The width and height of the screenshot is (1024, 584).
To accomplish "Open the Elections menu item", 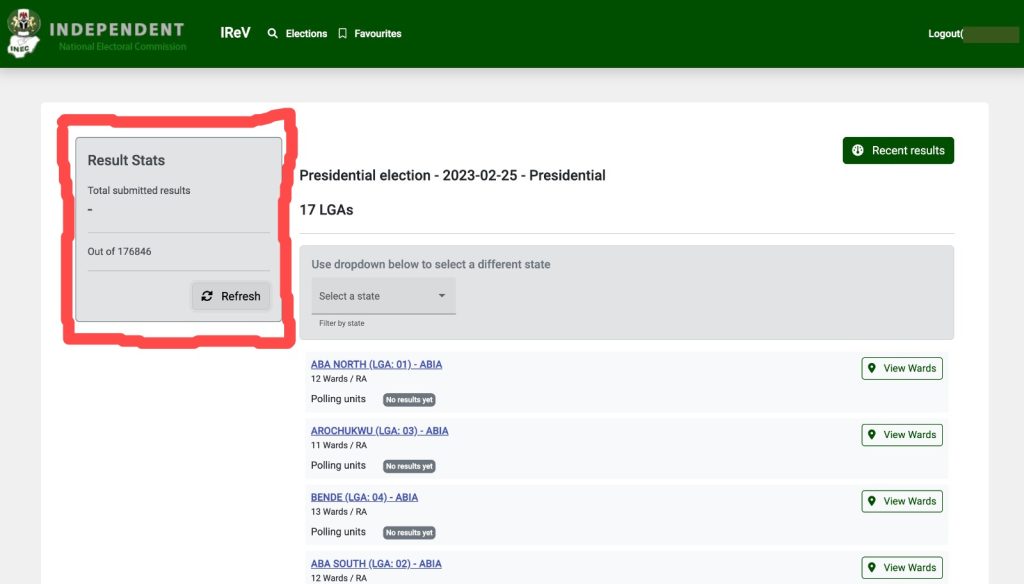I will pyautogui.click(x=306, y=34).
